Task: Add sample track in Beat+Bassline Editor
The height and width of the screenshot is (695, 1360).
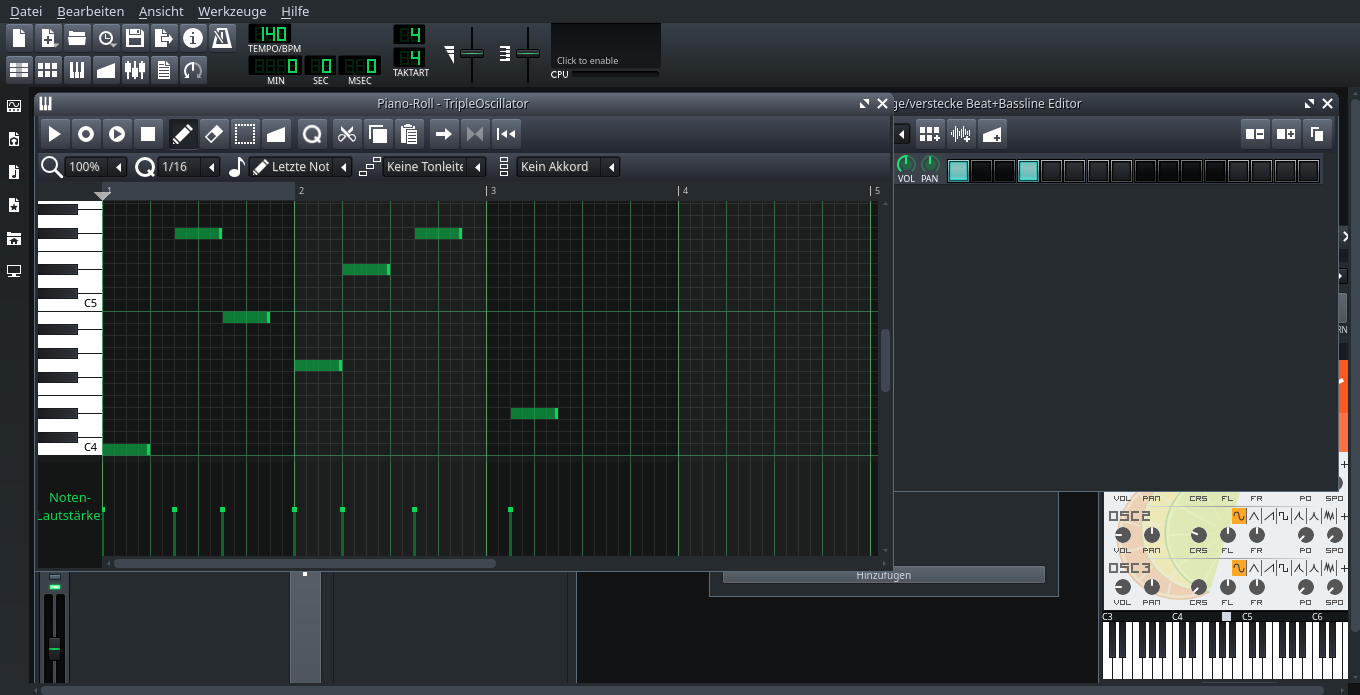Action: click(x=961, y=134)
